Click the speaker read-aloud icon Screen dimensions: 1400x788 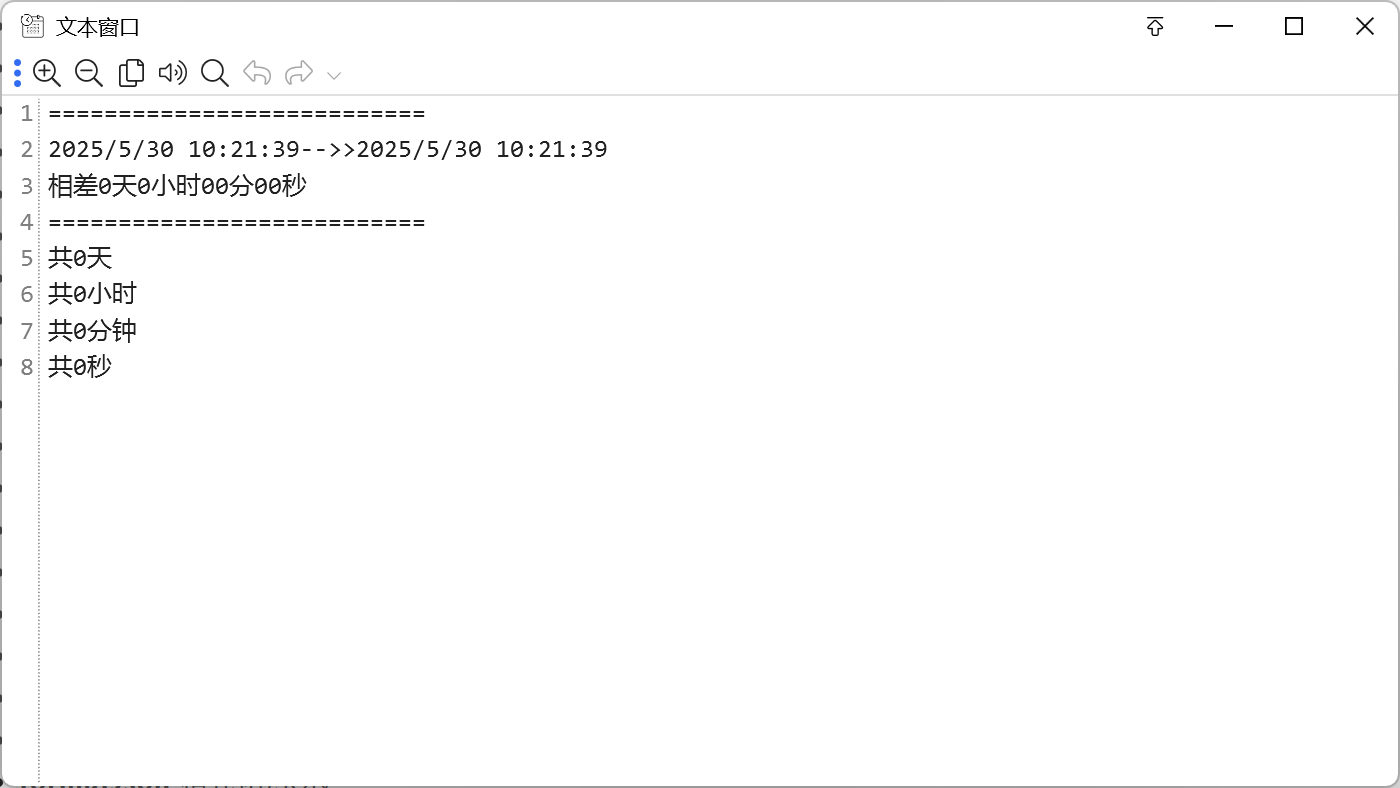click(173, 73)
